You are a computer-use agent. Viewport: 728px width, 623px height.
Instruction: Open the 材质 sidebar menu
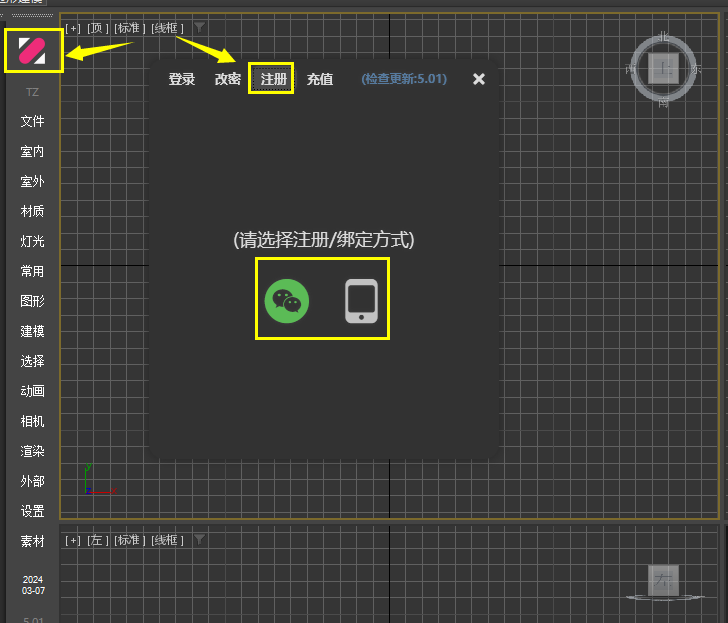click(x=32, y=211)
